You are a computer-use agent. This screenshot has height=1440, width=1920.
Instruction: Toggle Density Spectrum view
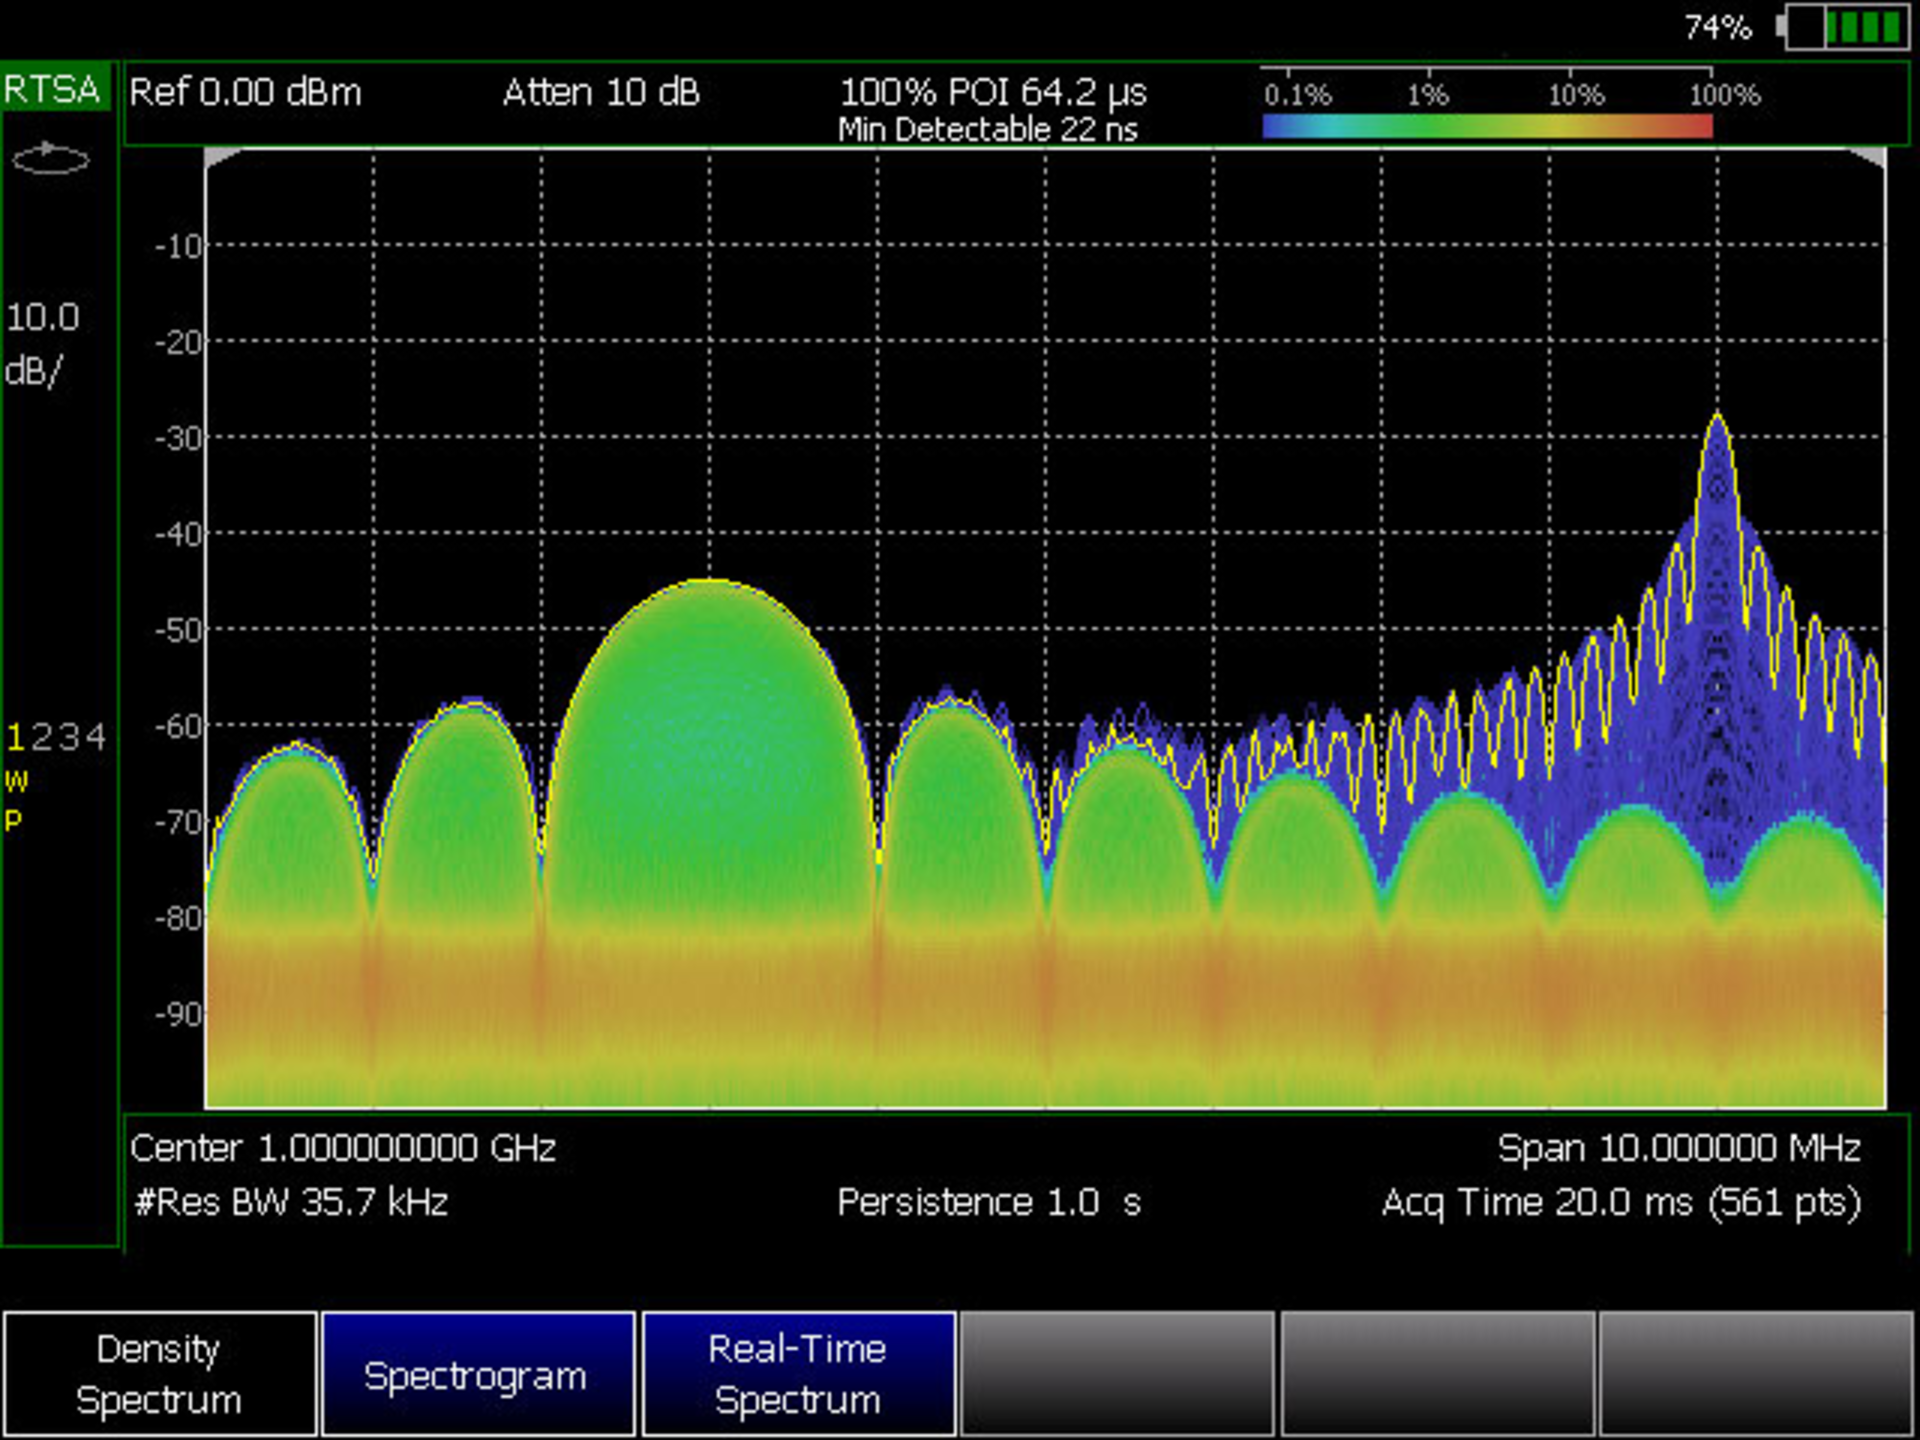(x=160, y=1375)
